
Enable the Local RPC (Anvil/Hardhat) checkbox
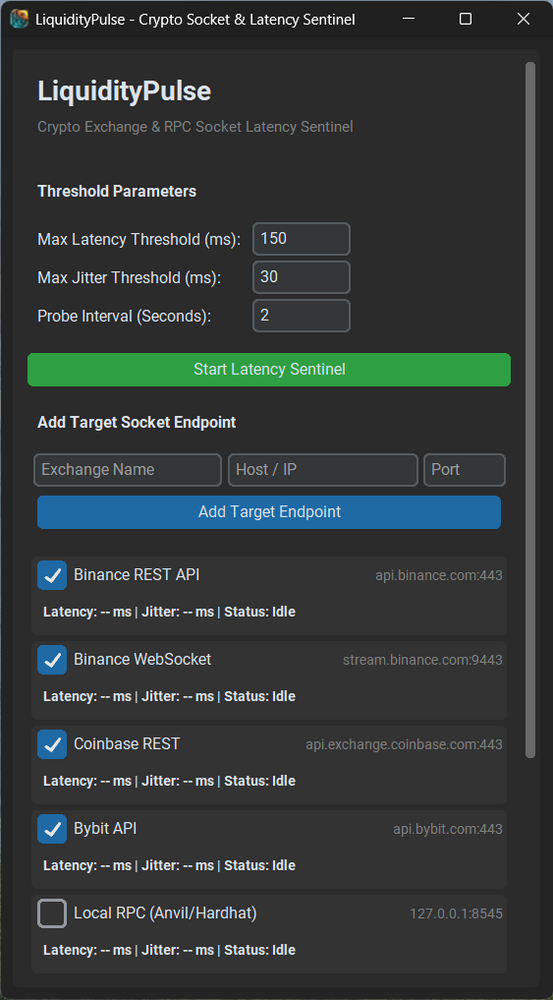(52, 914)
